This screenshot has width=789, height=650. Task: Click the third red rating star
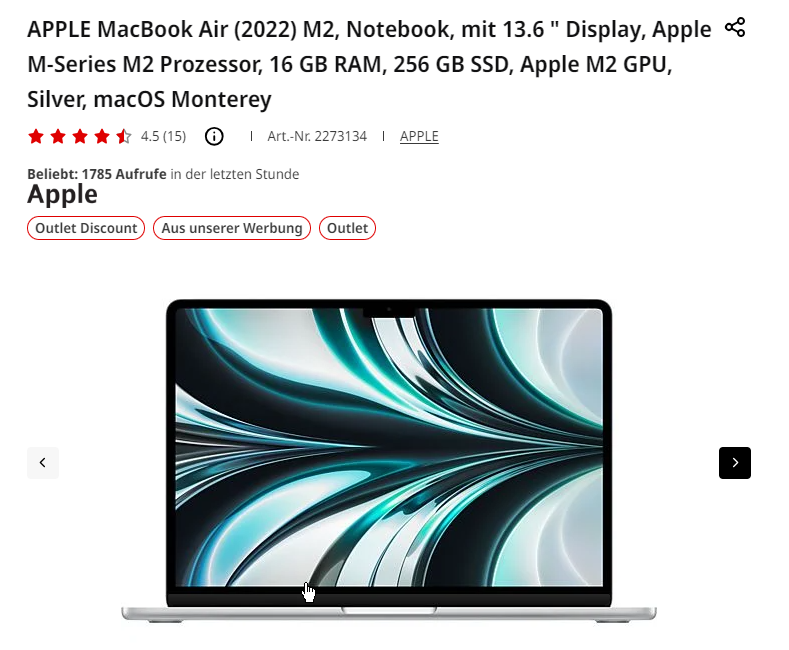tap(80, 136)
